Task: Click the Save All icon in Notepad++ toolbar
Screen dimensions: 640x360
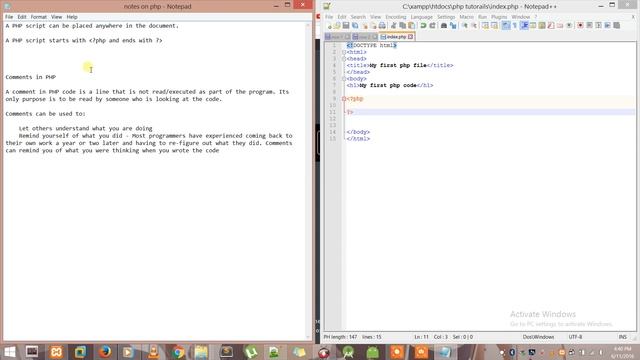Action: 355,26
